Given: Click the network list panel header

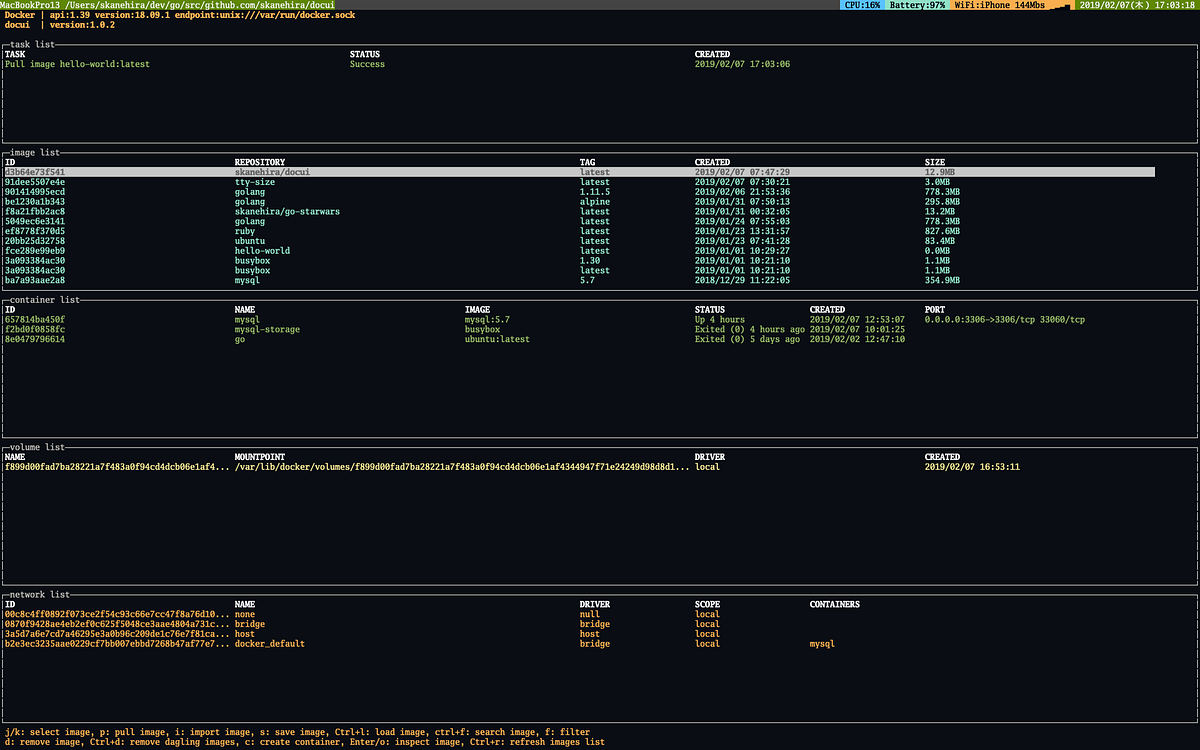Looking at the screenshot, I should pyautogui.click(x=36, y=594).
